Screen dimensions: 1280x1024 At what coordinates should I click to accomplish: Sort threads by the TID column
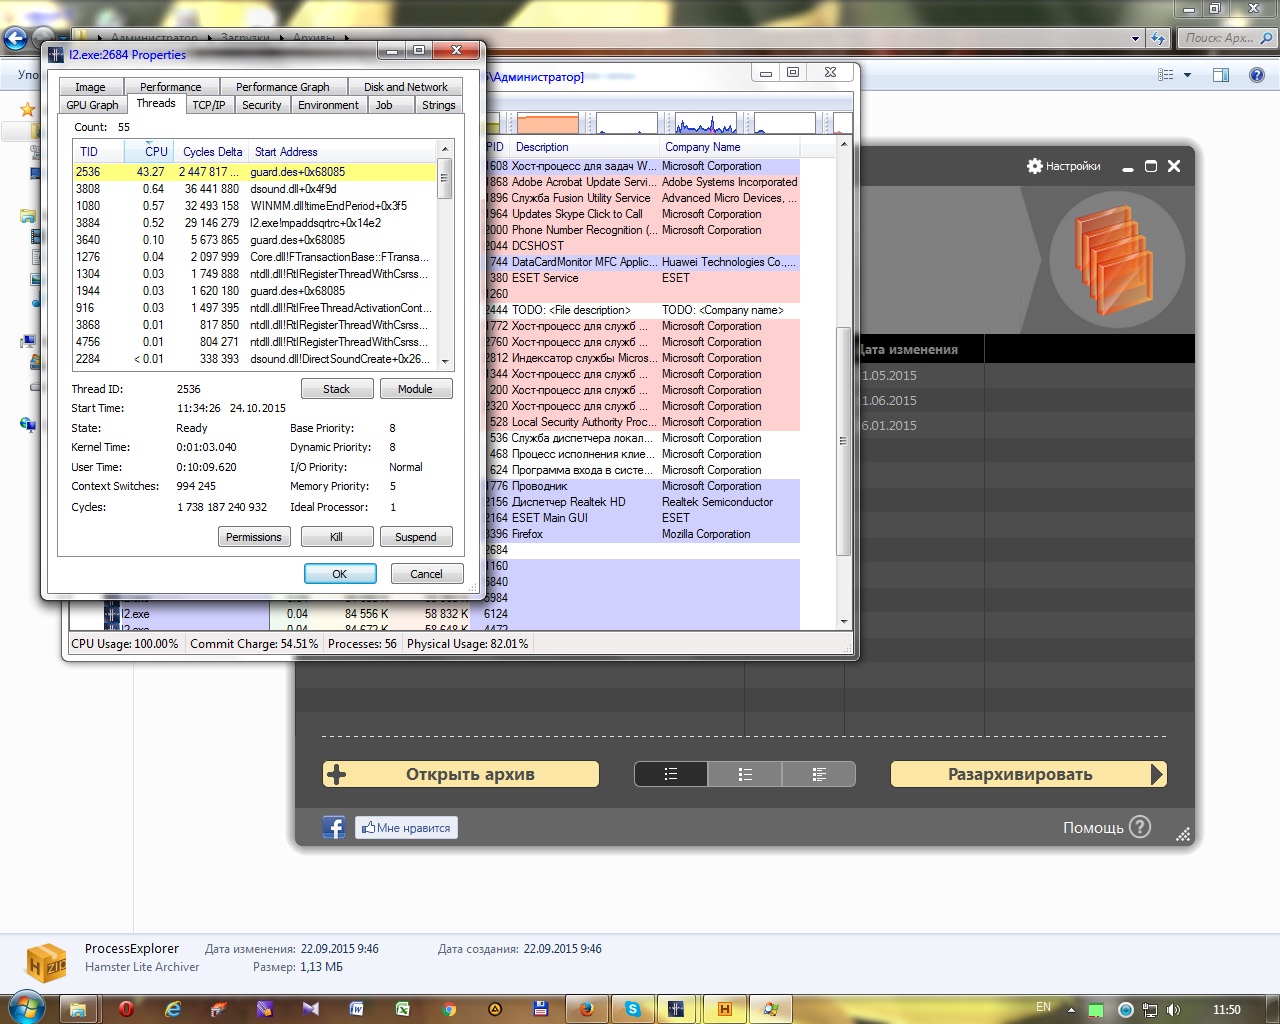pyautogui.click(x=98, y=152)
